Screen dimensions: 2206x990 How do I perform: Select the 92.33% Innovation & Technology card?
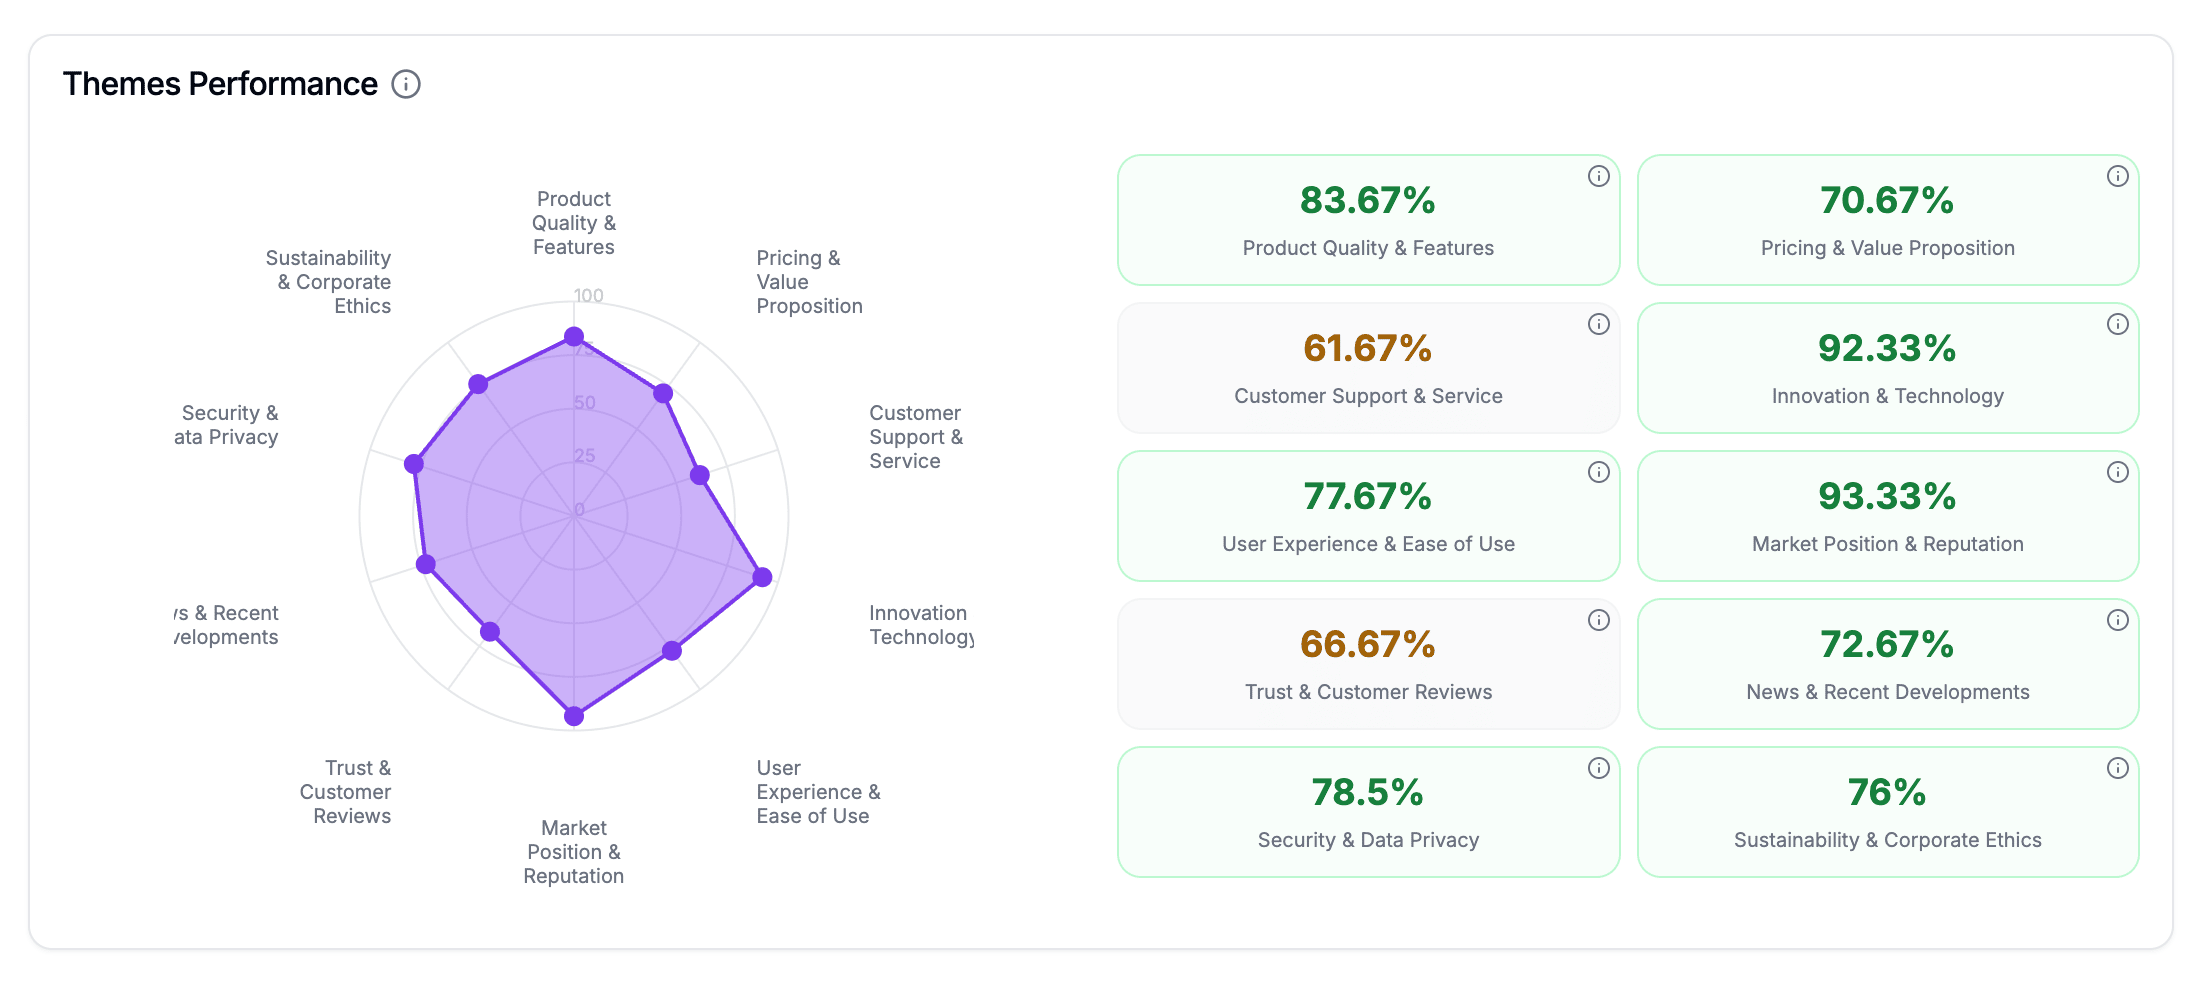(x=1887, y=368)
